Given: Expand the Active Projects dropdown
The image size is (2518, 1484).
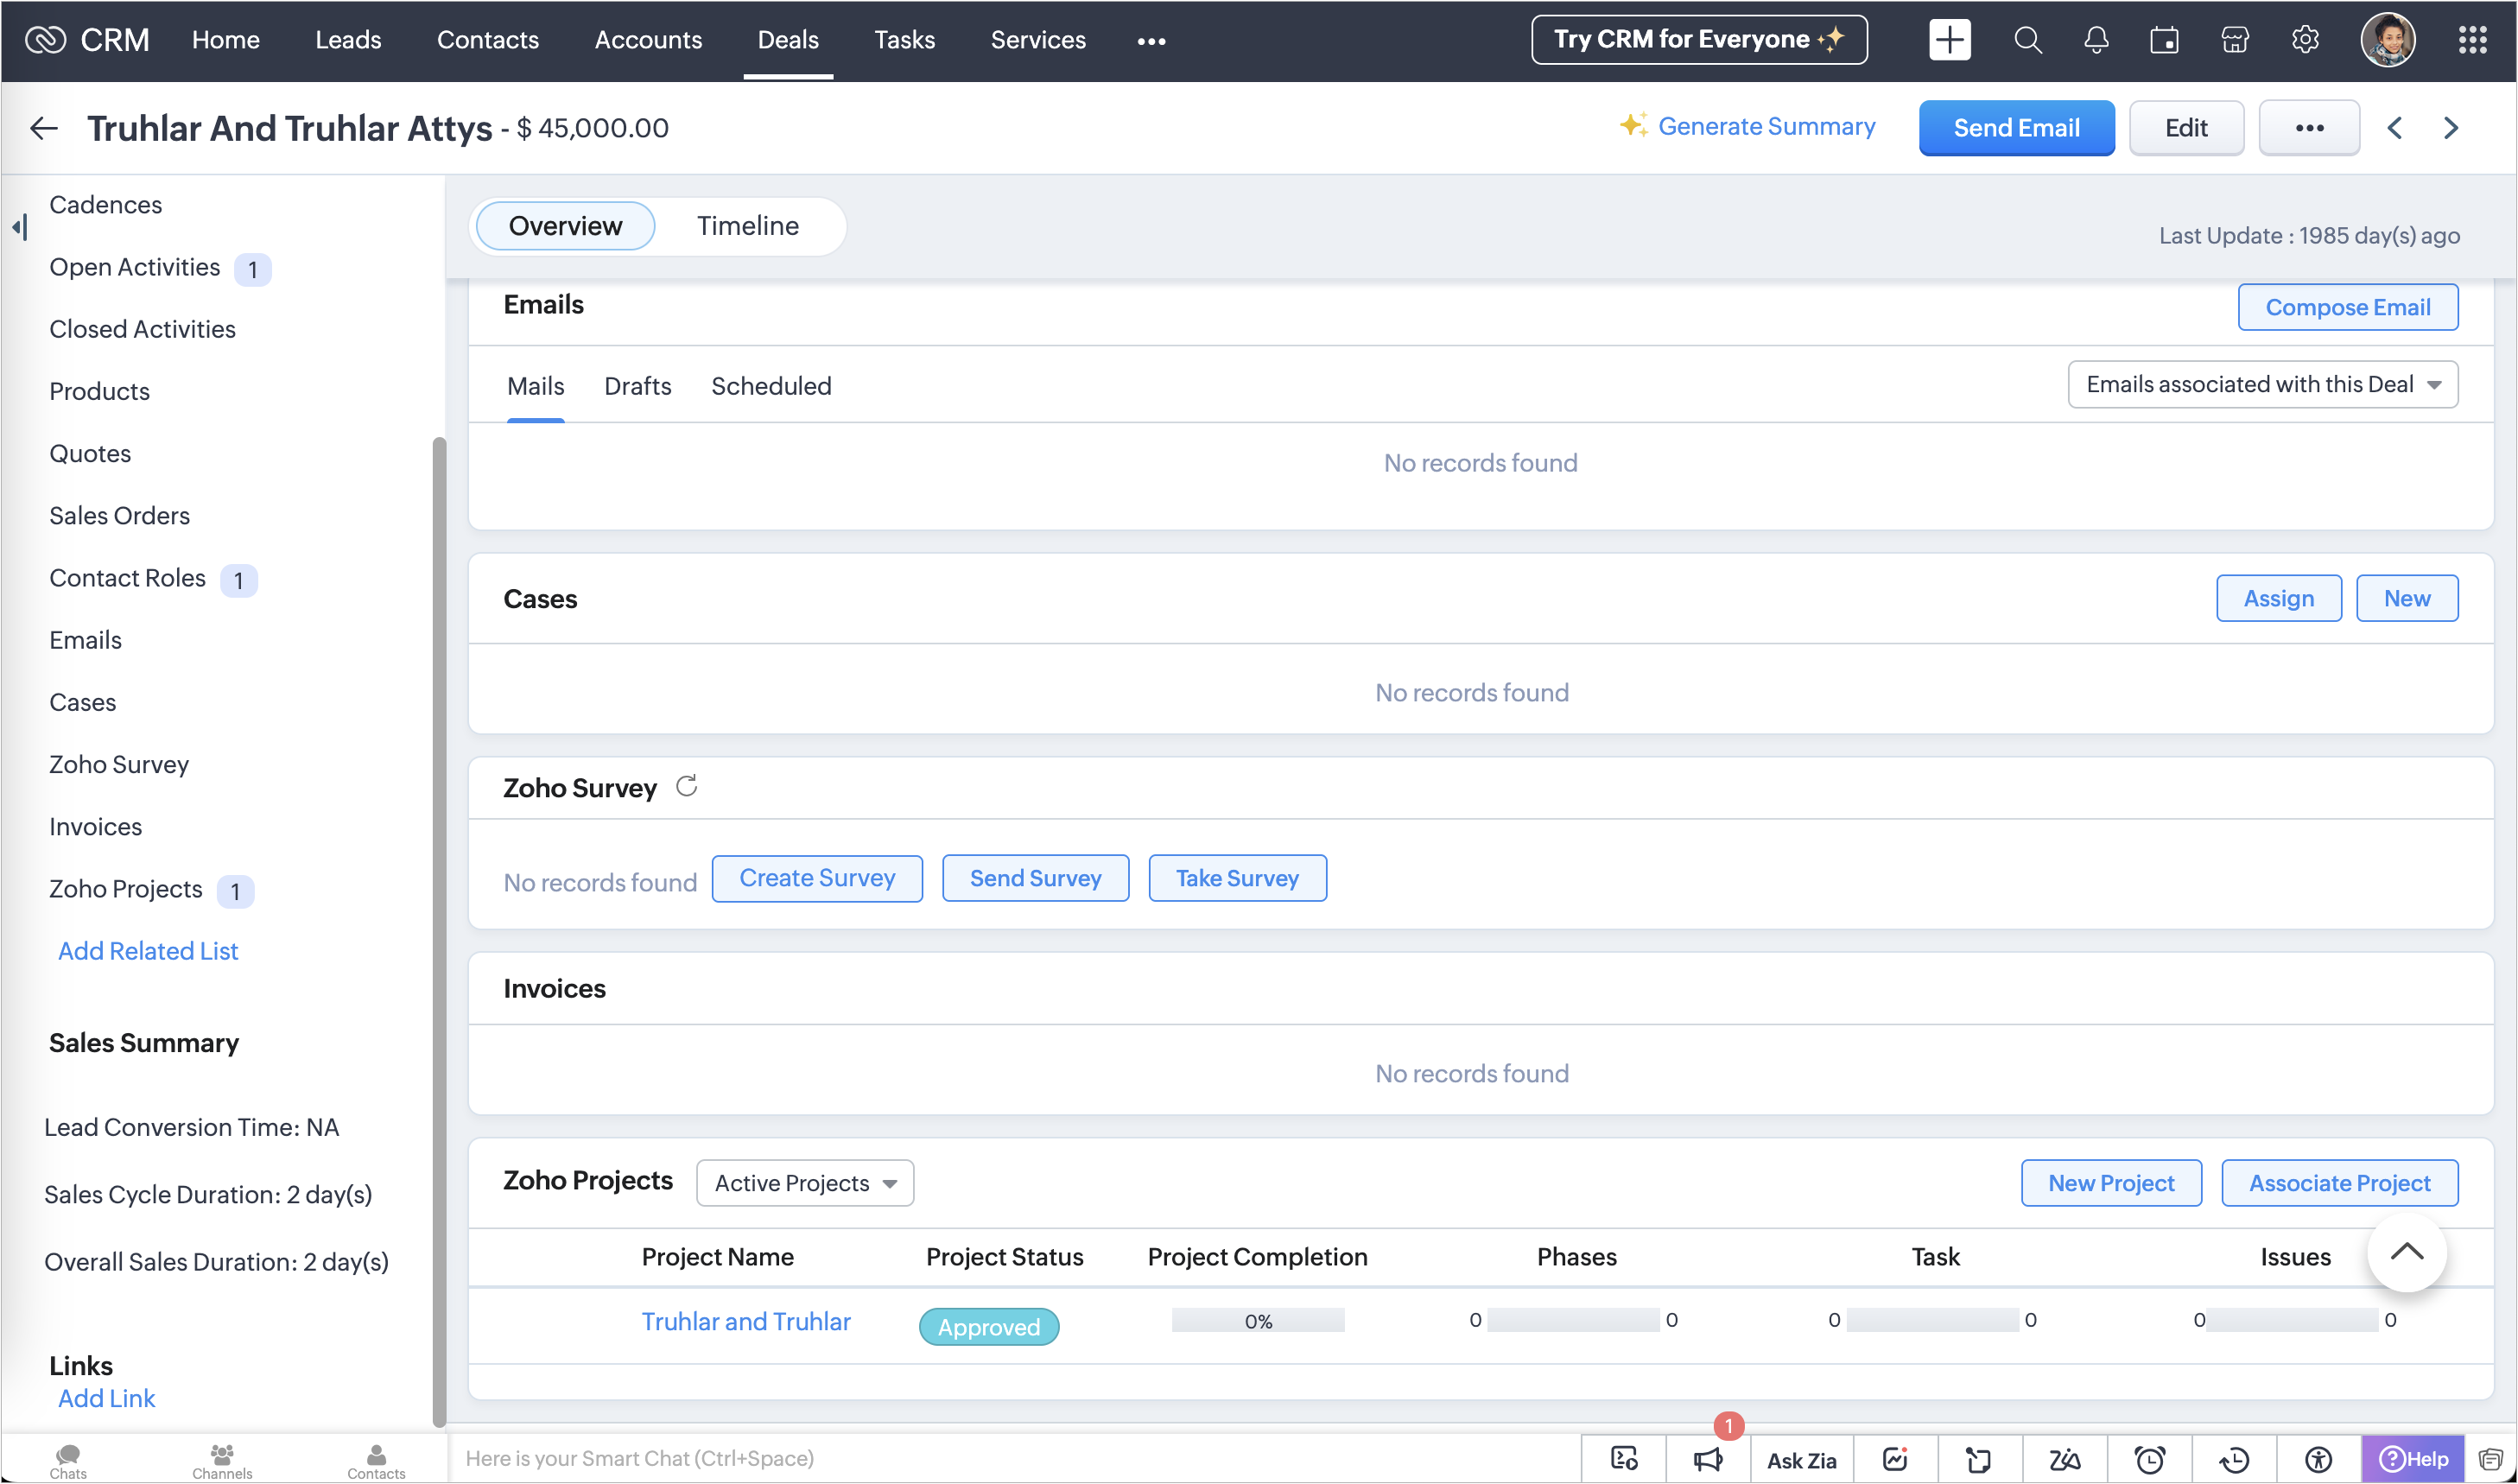Looking at the screenshot, I should click(x=804, y=1183).
